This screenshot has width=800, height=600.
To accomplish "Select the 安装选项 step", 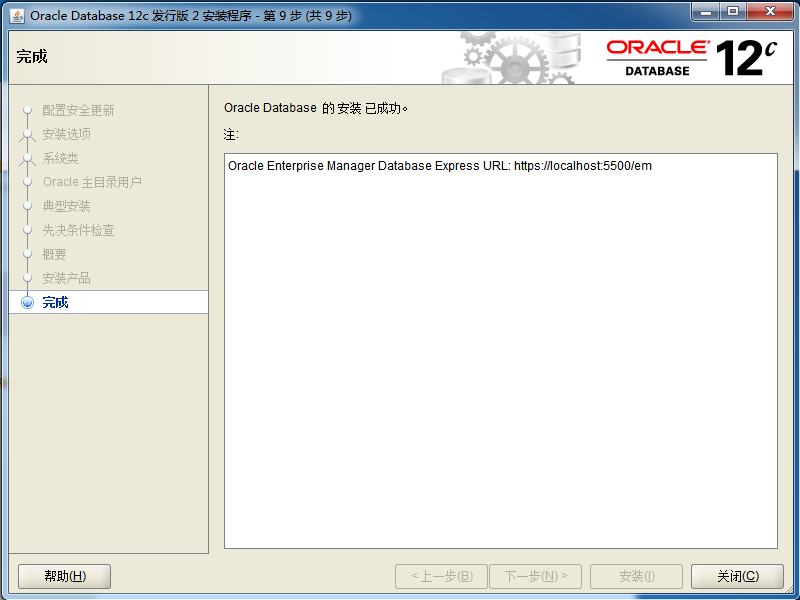I will (66, 134).
